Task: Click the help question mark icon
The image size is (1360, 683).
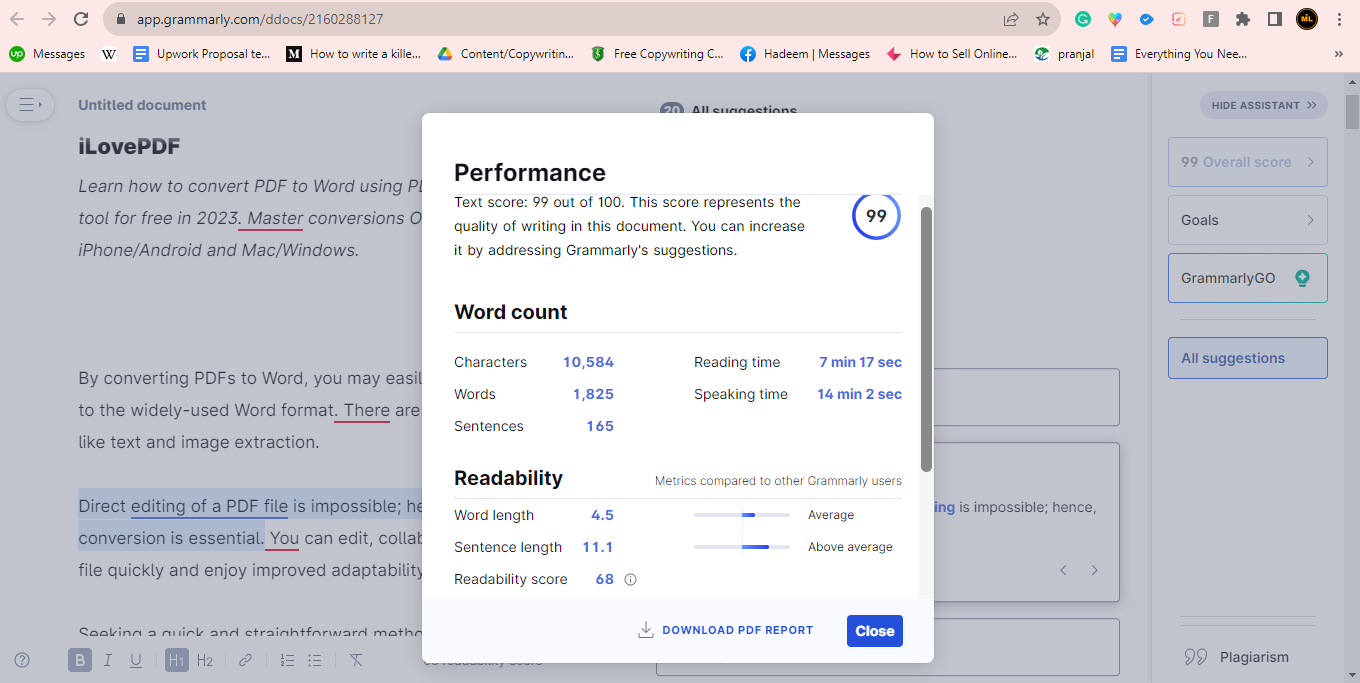Action: click(x=22, y=660)
